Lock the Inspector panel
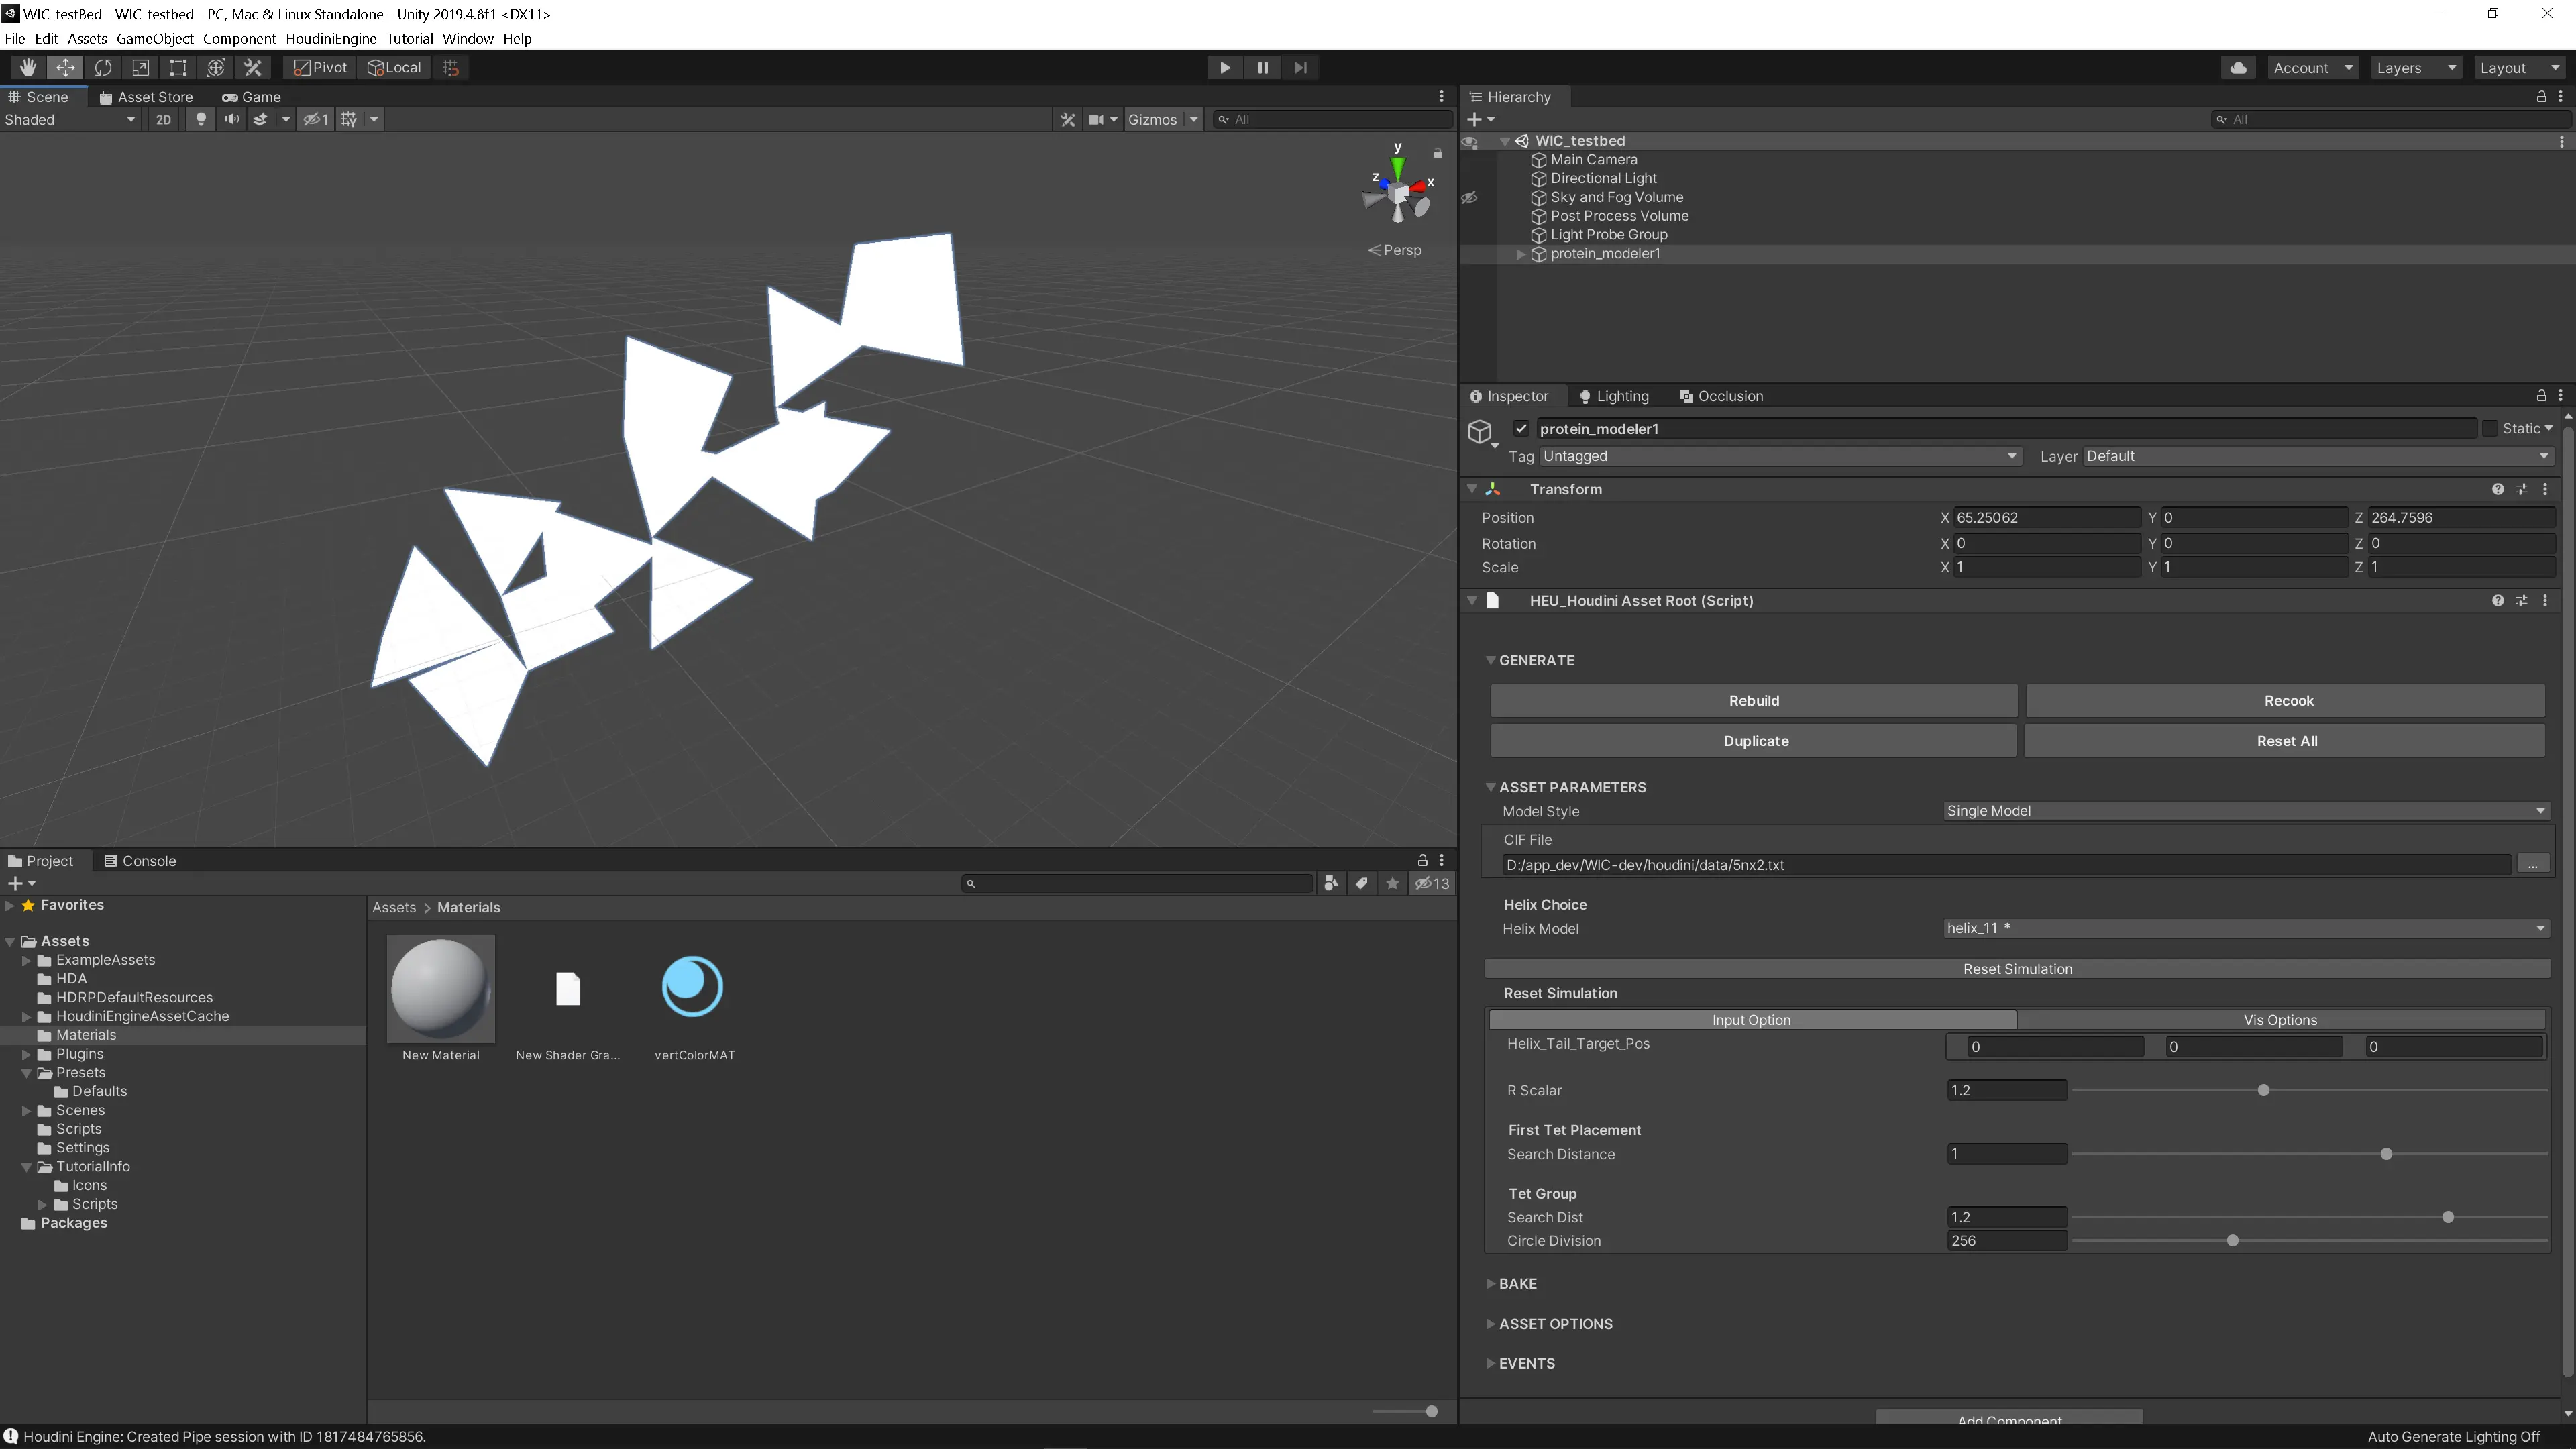This screenshot has height=1449, width=2576. pyautogui.click(x=2541, y=395)
